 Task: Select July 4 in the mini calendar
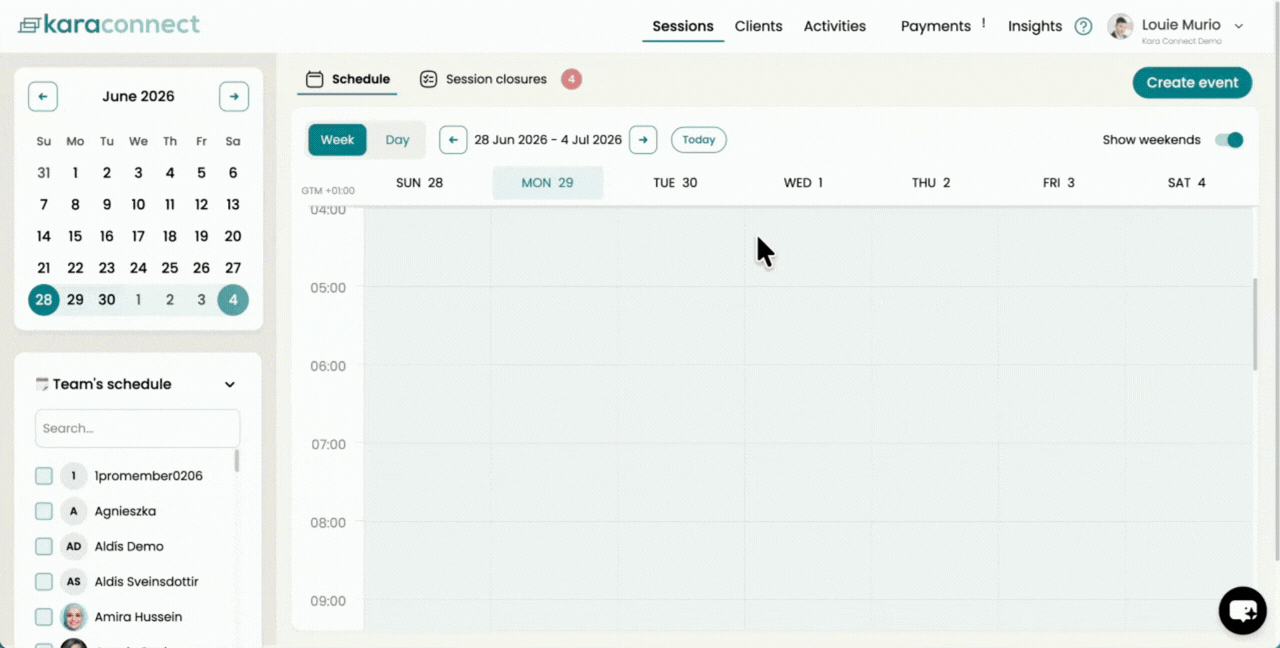tap(233, 300)
